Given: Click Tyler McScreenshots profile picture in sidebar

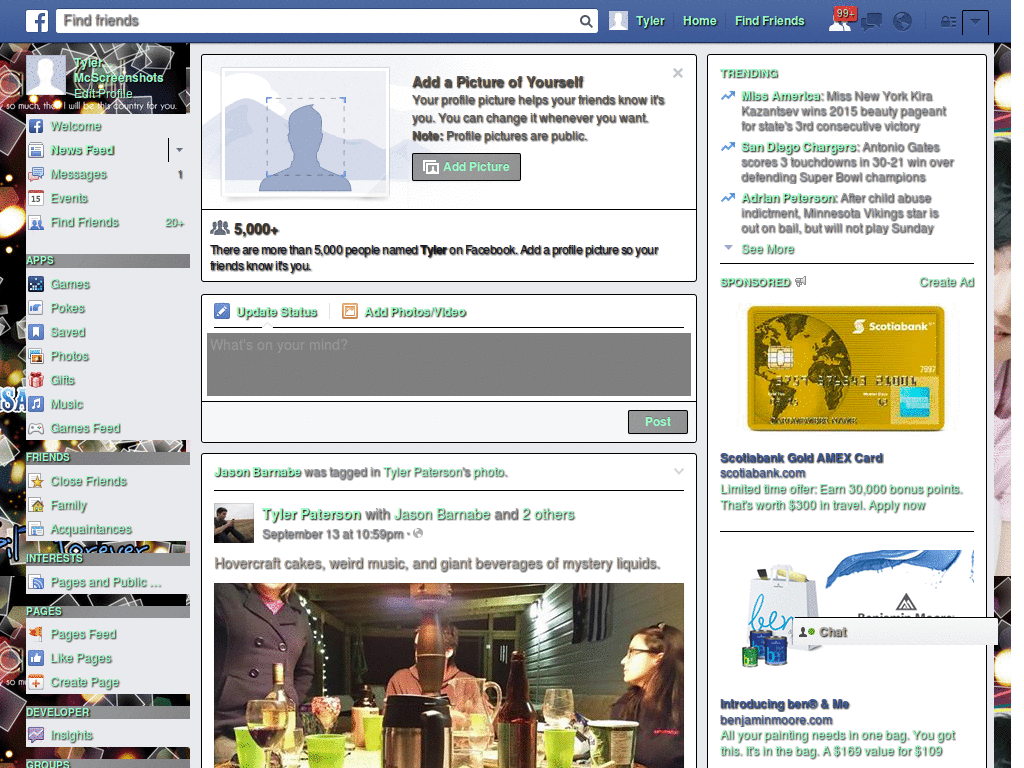Looking at the screenshot, I should (x=46, y=75).
